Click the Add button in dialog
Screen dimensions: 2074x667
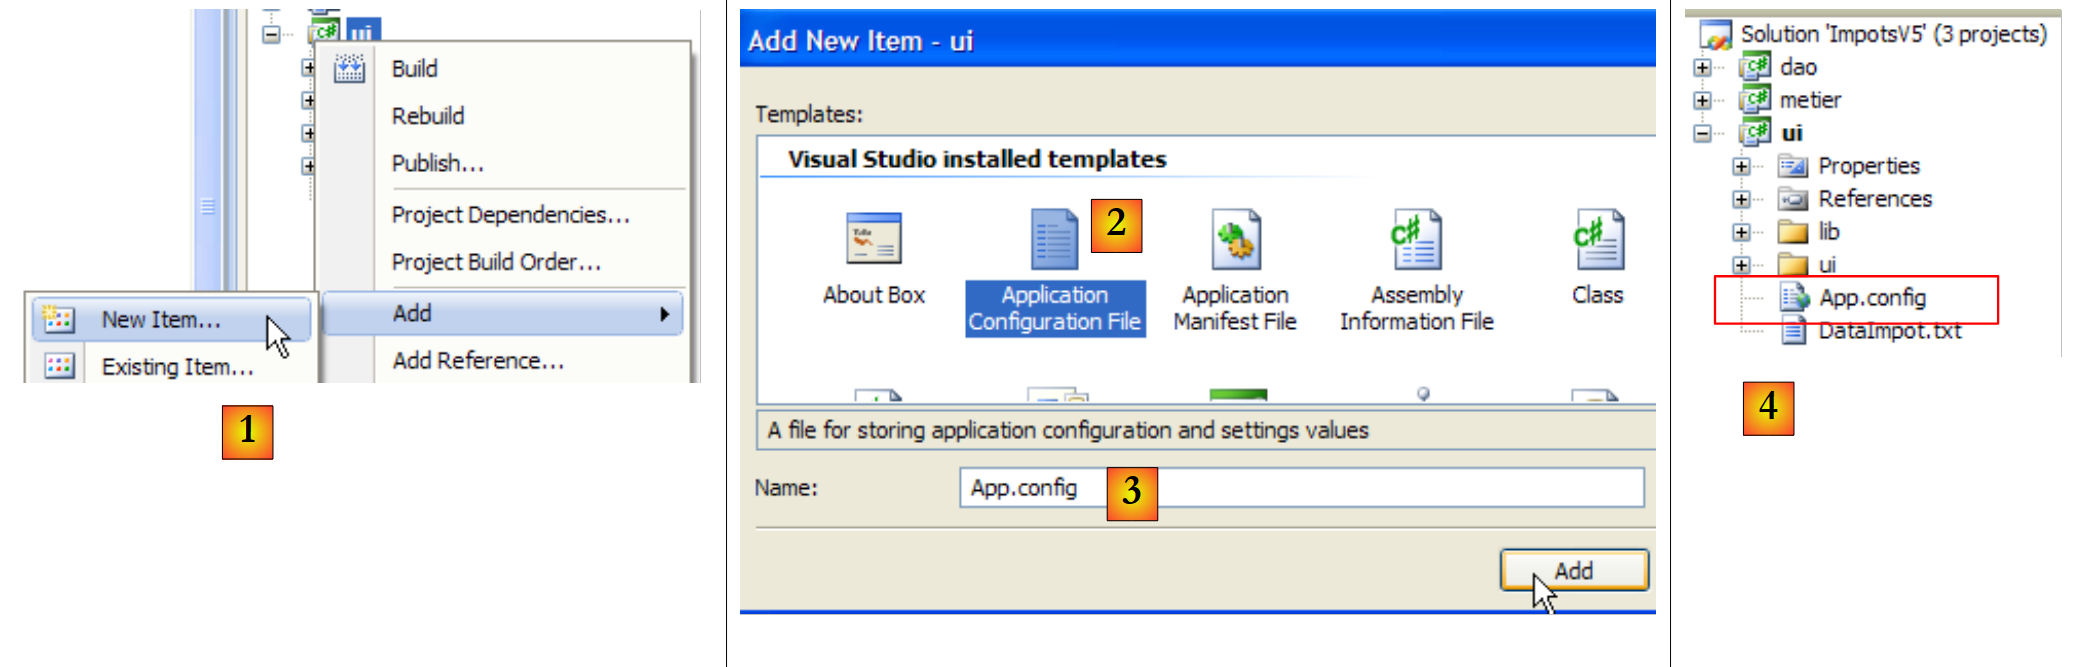pos(1573,571)
